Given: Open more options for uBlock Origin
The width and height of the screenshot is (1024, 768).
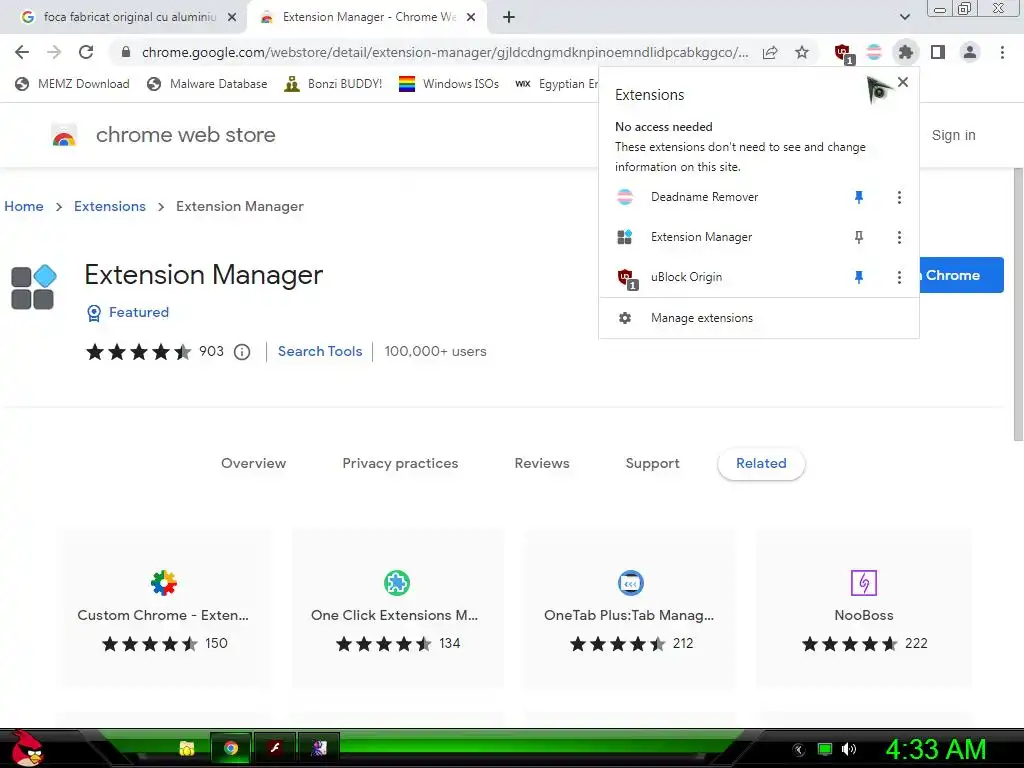Looking at the screenshot, I should [x=899, y=278].
